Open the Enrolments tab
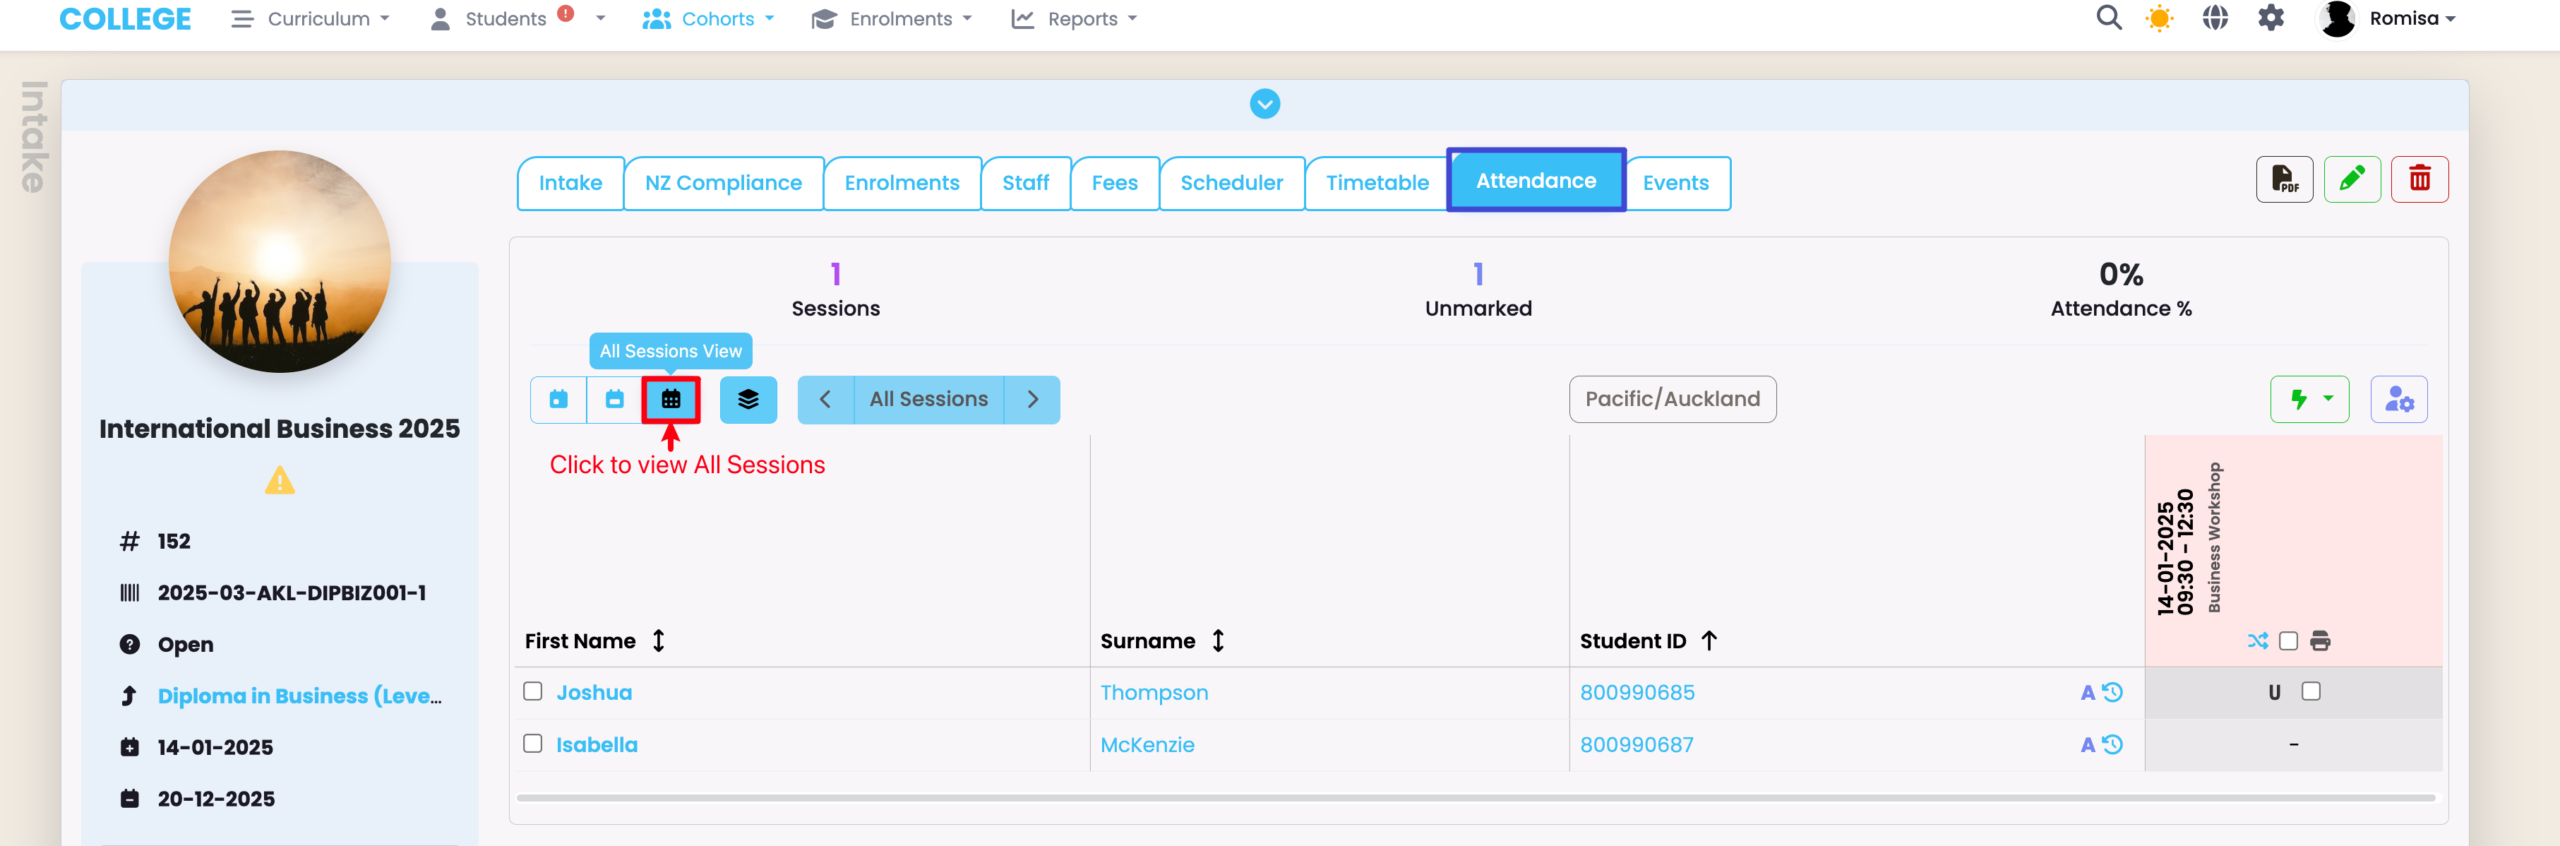 901,183
